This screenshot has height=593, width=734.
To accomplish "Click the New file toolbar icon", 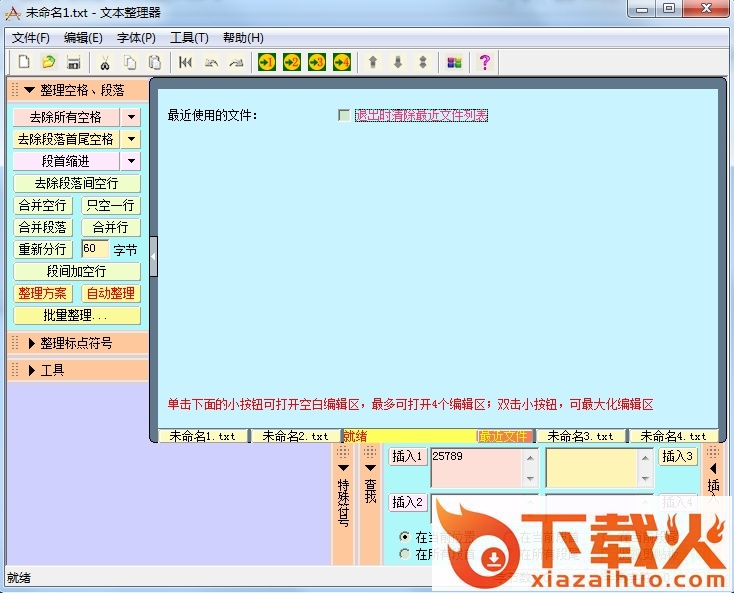I will (x=24, y=62).
